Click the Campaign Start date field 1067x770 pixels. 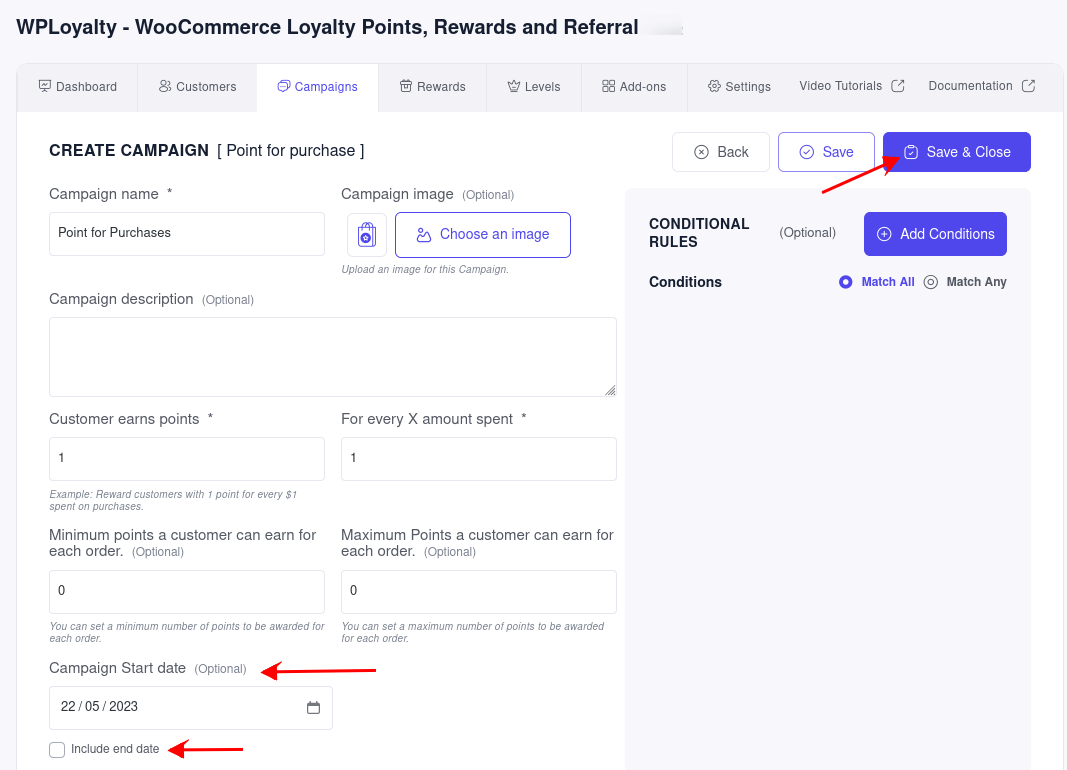tap(191, 707)
